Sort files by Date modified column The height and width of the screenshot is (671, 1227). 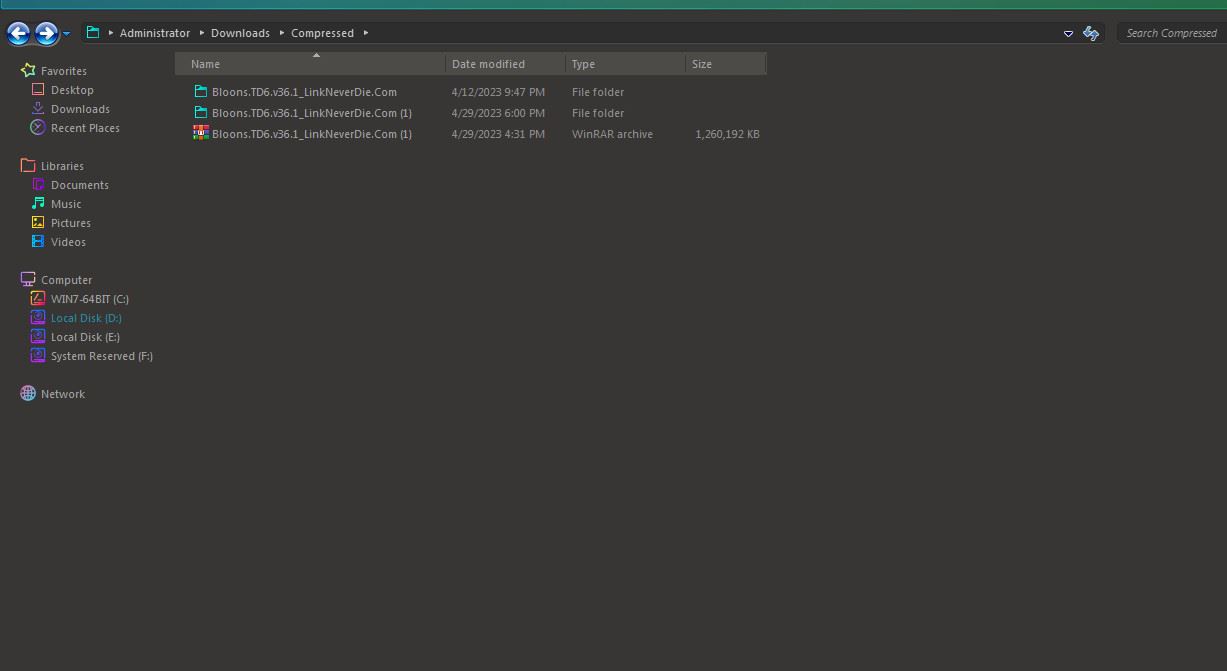point(505,64)
